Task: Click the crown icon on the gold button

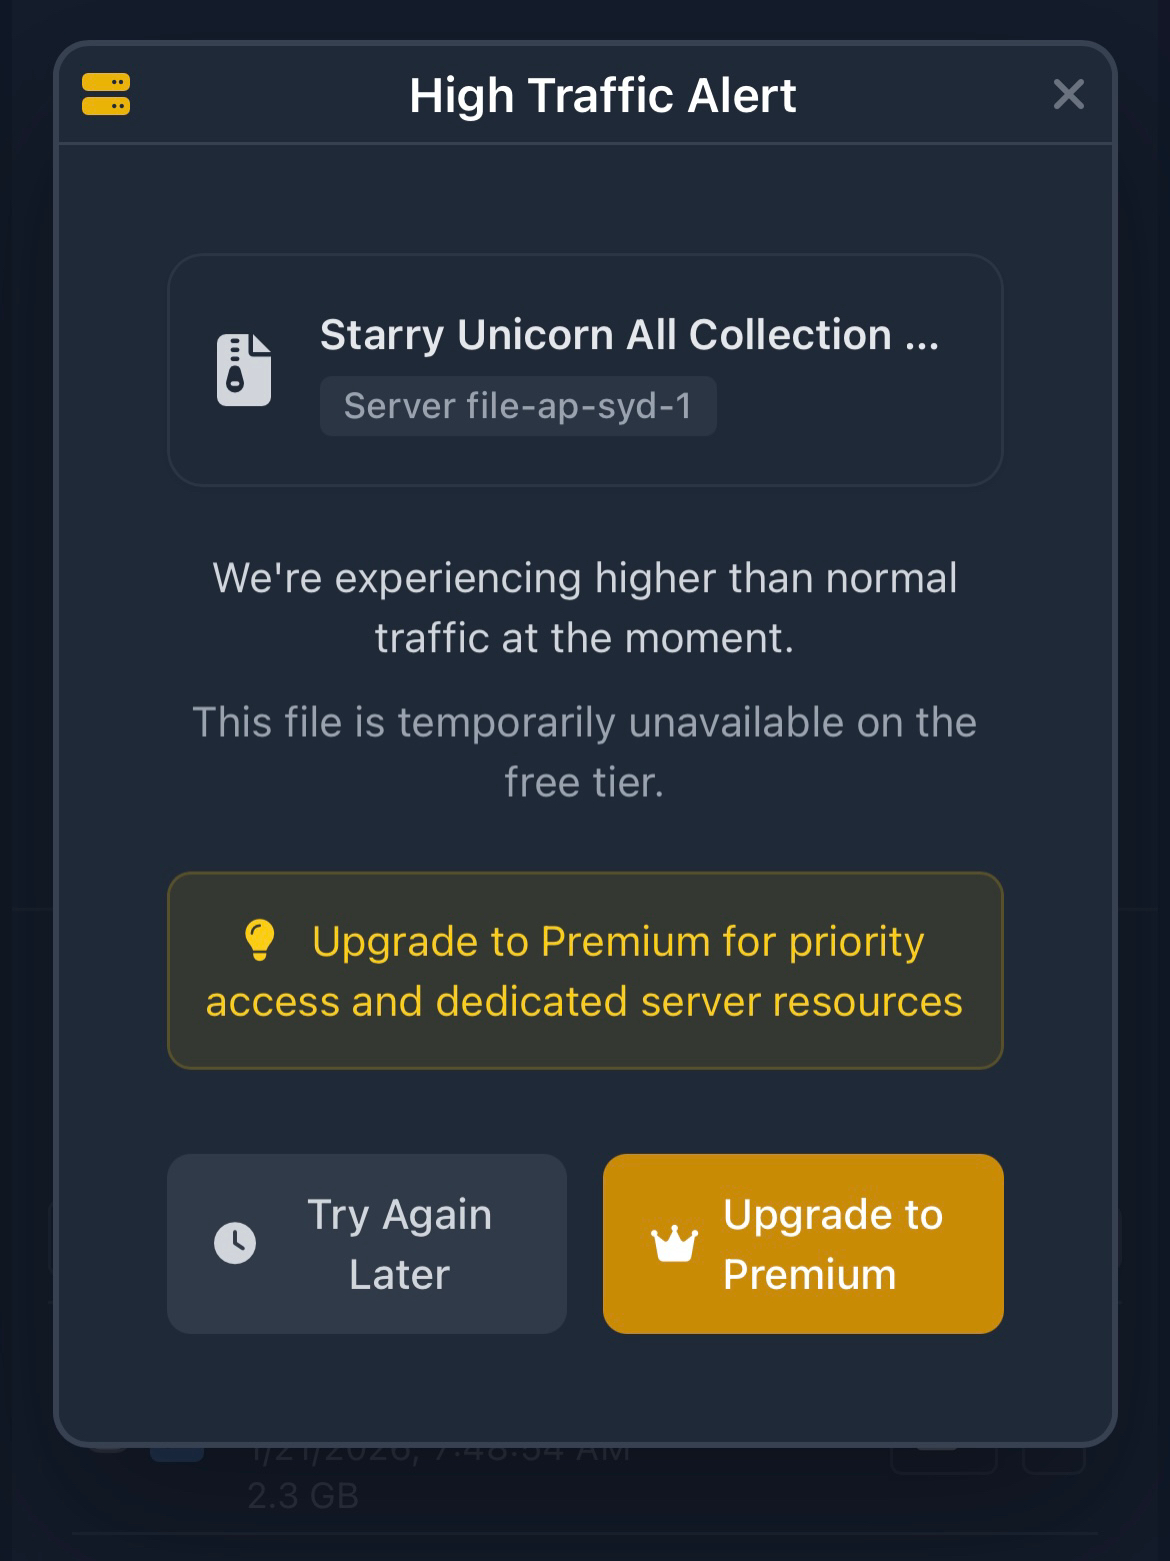Action: 674,1244
